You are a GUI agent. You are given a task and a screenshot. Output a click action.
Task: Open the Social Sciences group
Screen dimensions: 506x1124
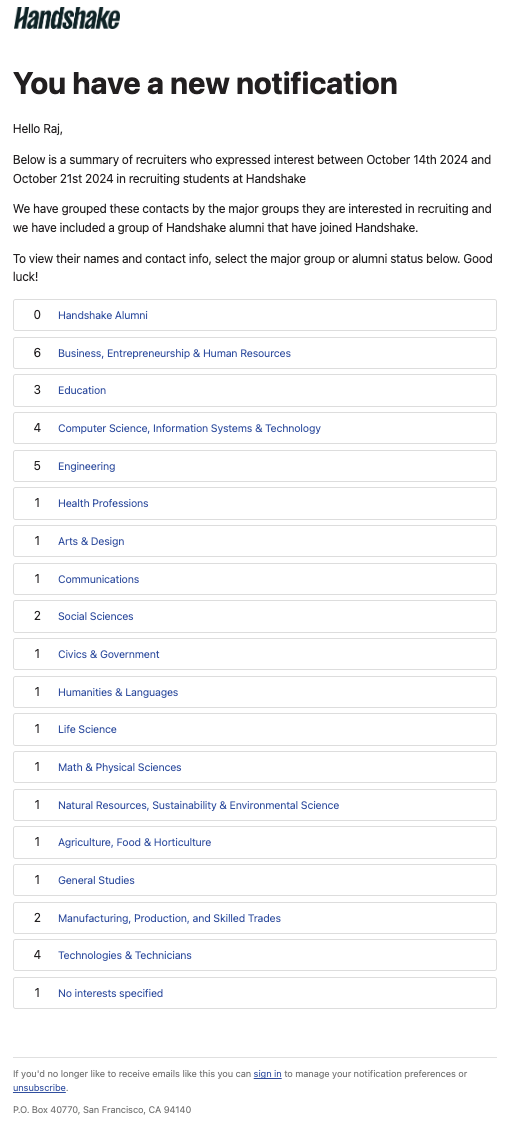[x=95, y=616]
